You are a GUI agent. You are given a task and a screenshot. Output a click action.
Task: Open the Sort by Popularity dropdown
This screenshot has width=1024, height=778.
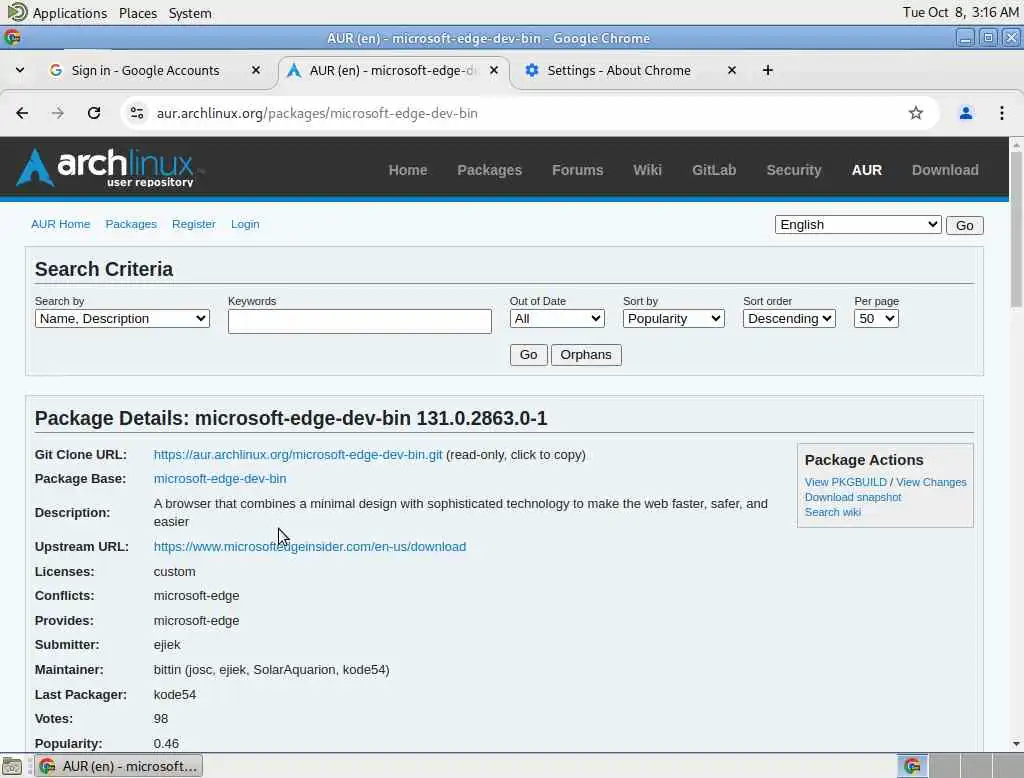673,319
